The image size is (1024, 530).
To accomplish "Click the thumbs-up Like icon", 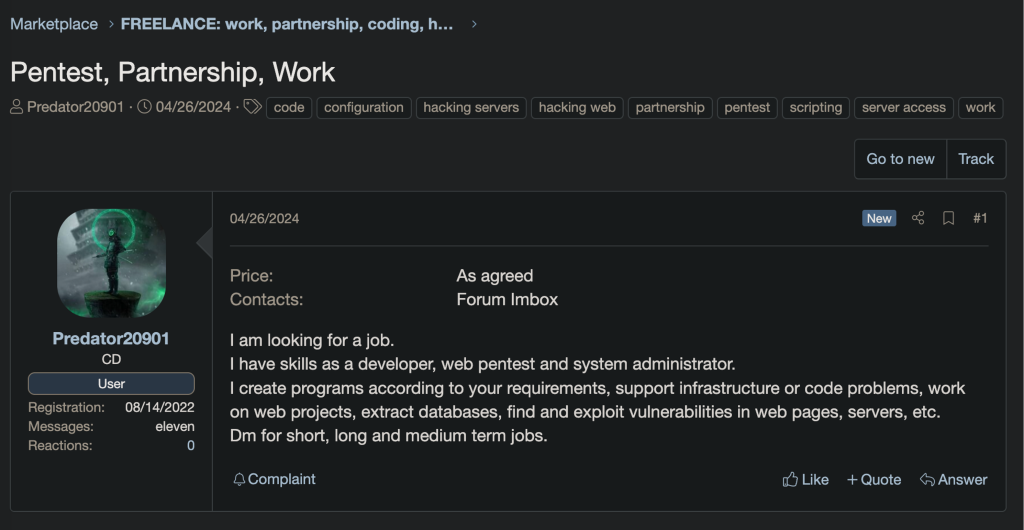I will click(790, 479).
